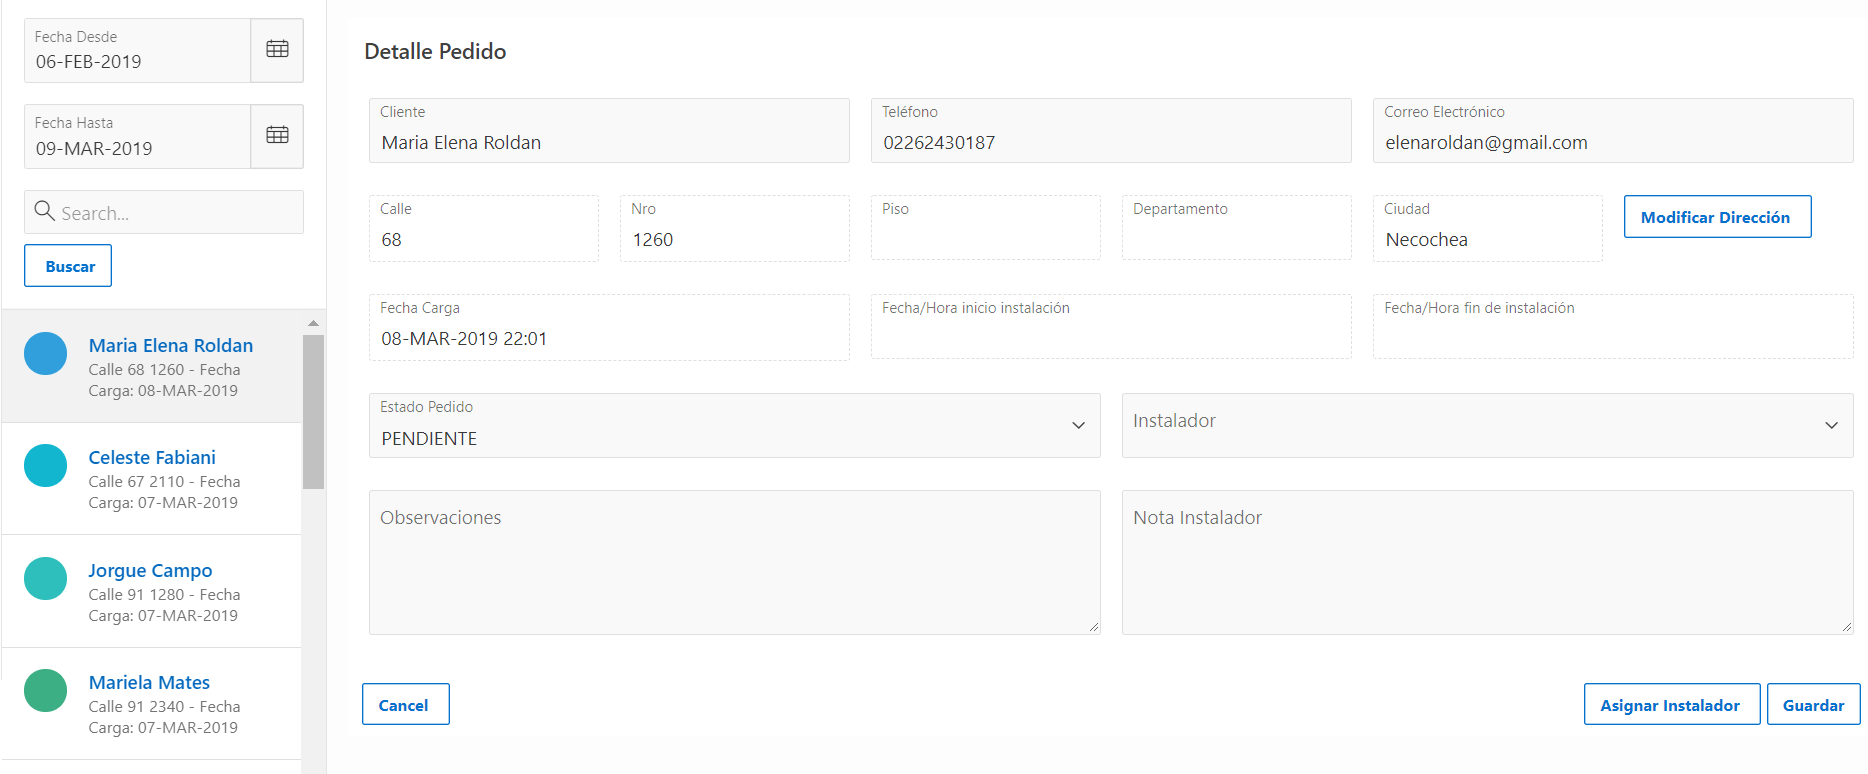Screen dimensions: 1868x774
Task: Click Celeste Fabiani's cyan avatar circle
Action: 45,466
